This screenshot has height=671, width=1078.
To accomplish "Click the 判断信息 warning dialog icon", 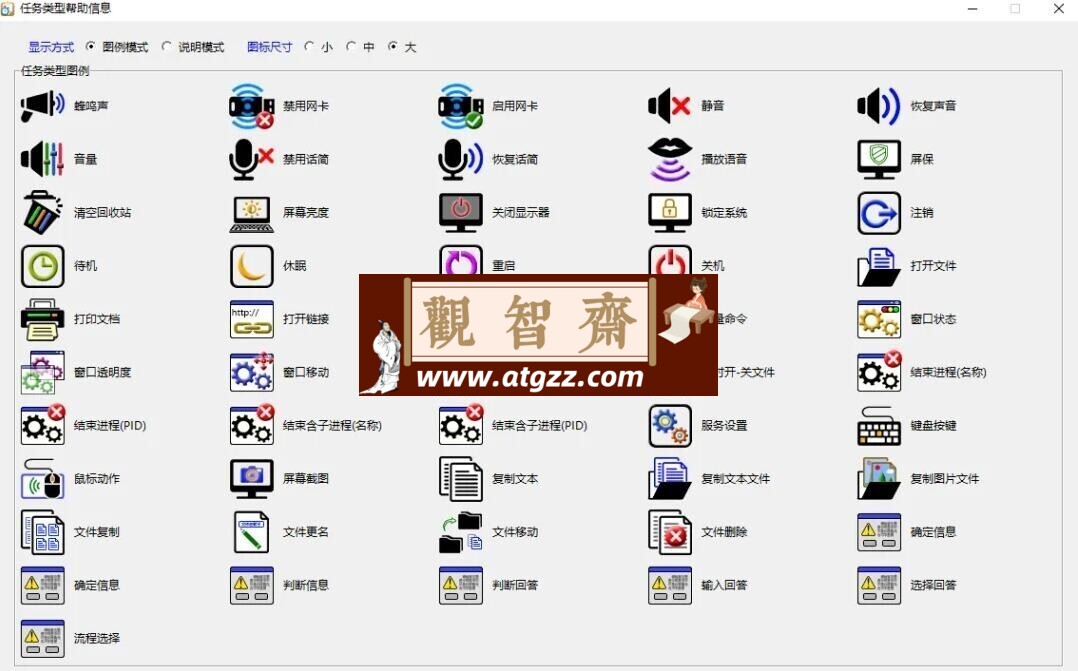I will (252, 586).
